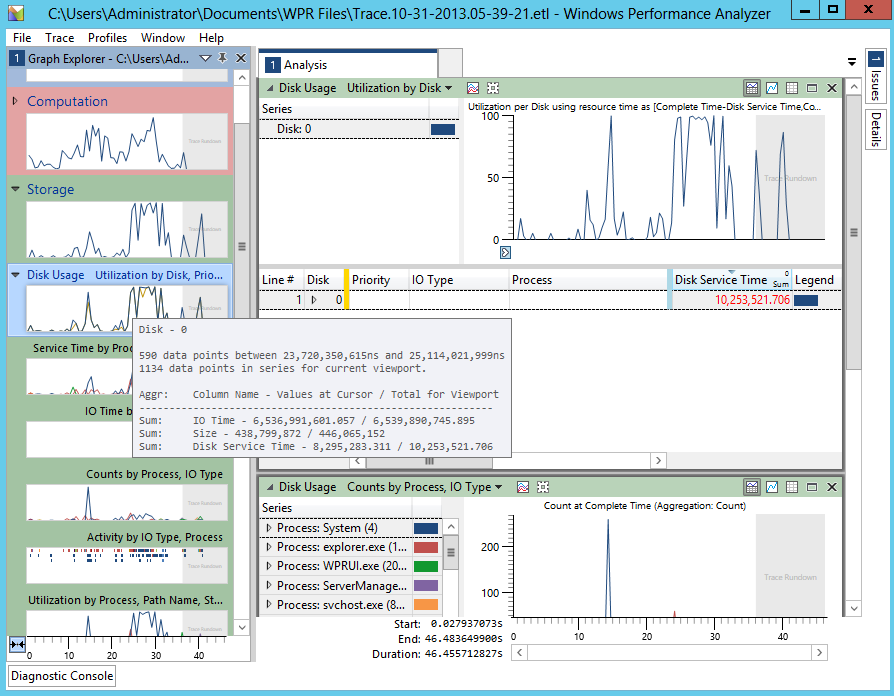Open the Trace menu

(x=59, y=38)
